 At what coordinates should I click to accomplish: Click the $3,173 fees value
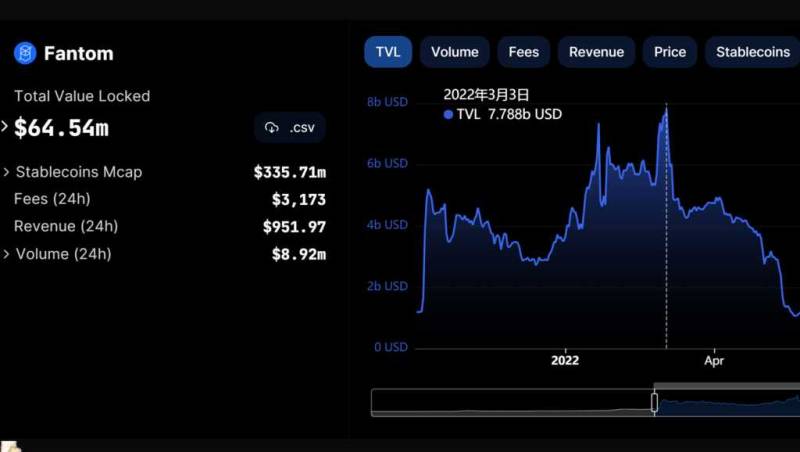[298, 199]
